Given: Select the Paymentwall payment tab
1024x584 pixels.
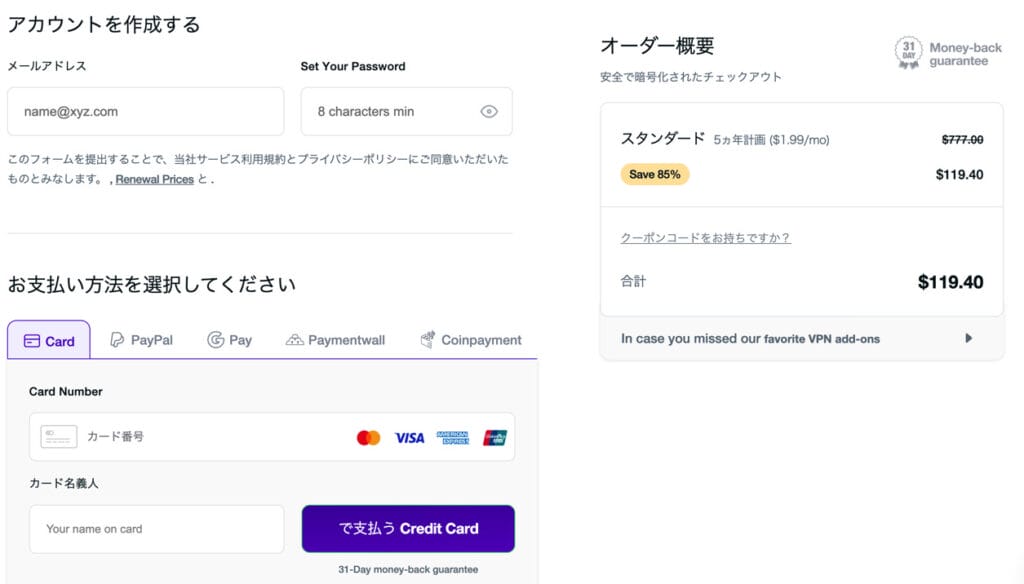Looking at the screenshot, I should tap(335, 340).
